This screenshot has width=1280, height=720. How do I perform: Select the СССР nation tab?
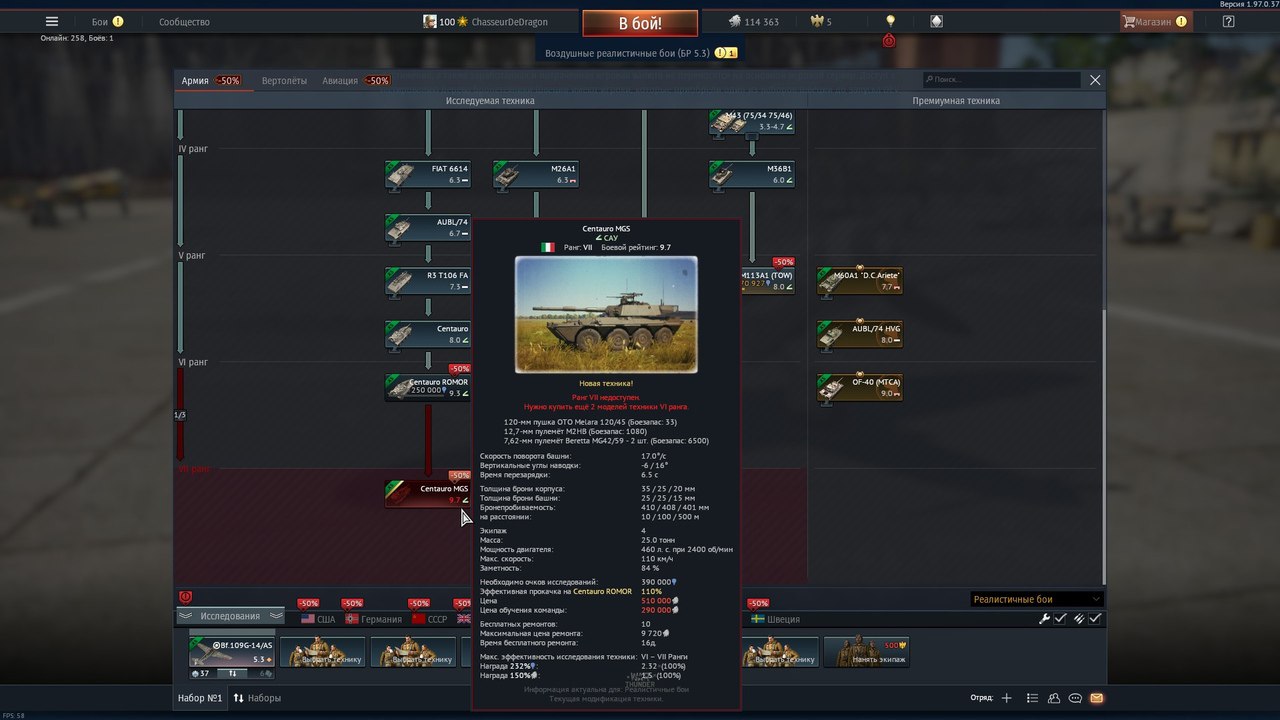(429, 619)
